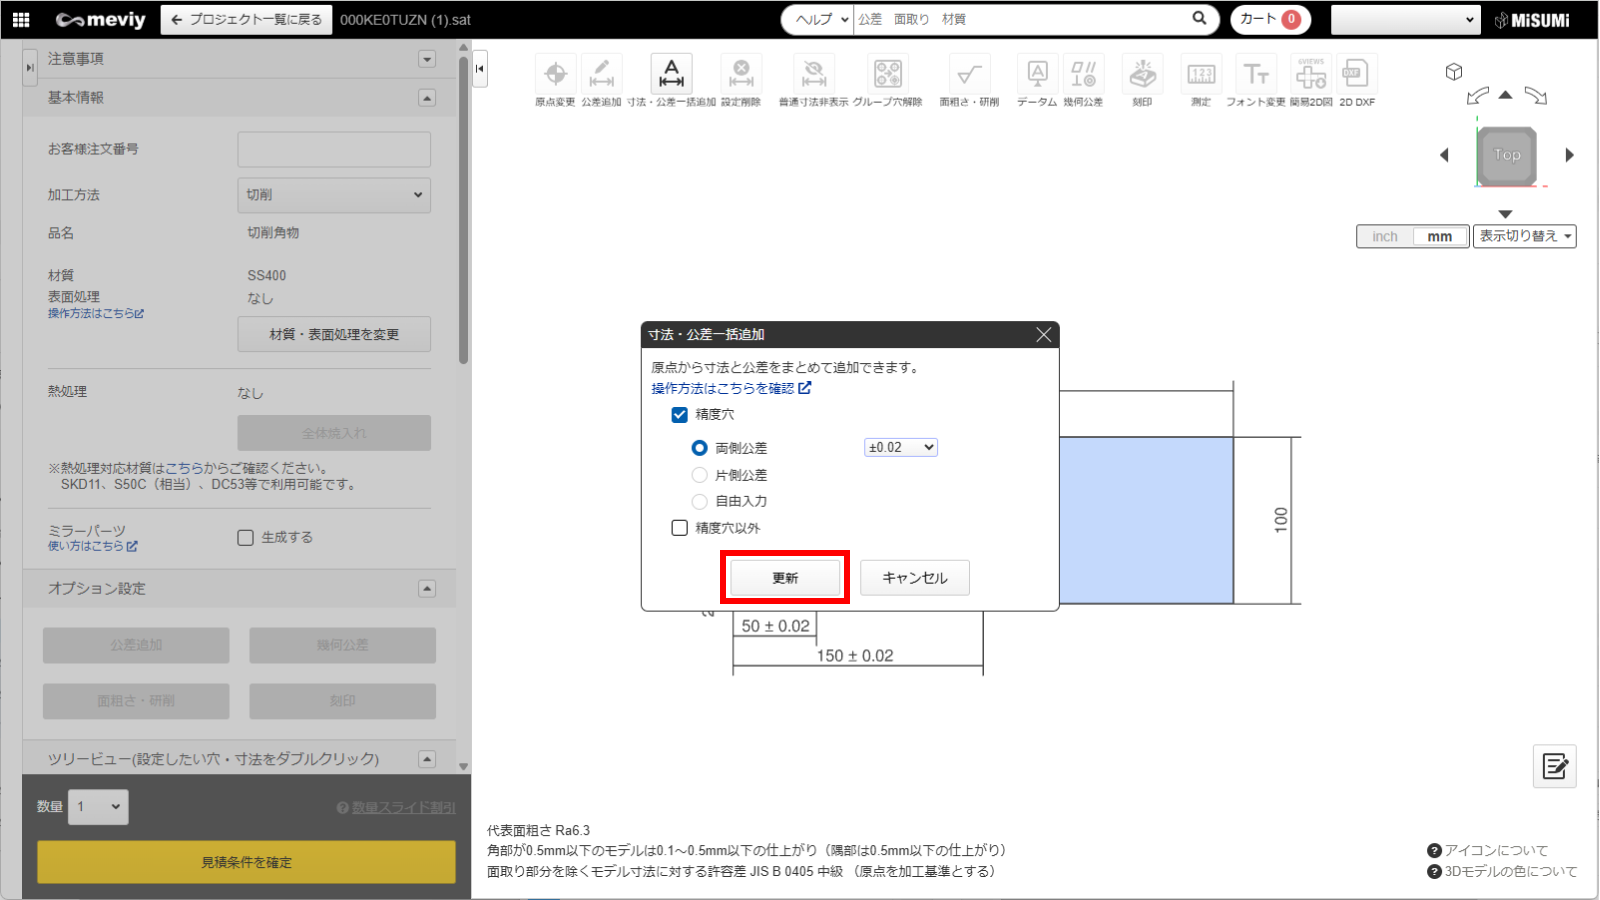Click the お客様注文番号 input field
Image resolution: width=1600 pixels, height=900 pixels.
(334, 150)
